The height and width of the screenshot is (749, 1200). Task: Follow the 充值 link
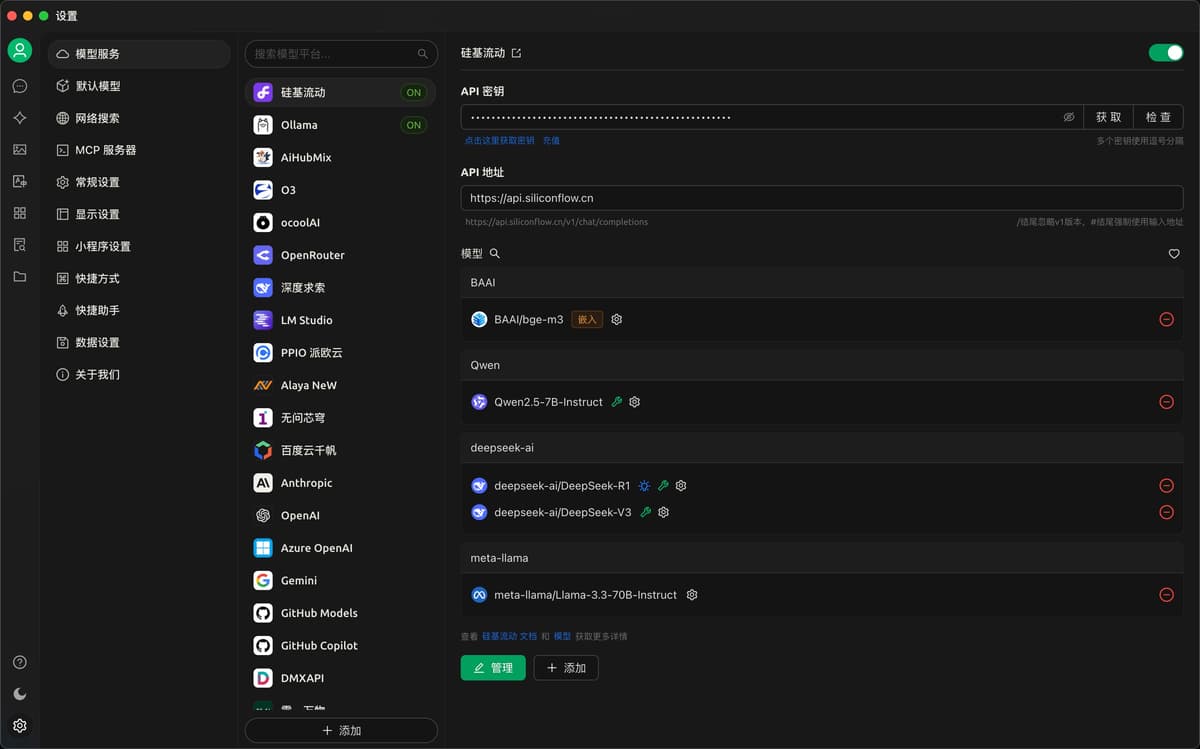(551, 141)
